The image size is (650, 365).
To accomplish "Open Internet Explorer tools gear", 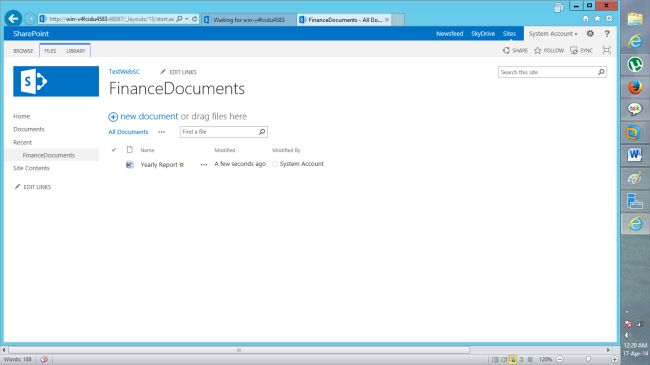I will 609,19.
